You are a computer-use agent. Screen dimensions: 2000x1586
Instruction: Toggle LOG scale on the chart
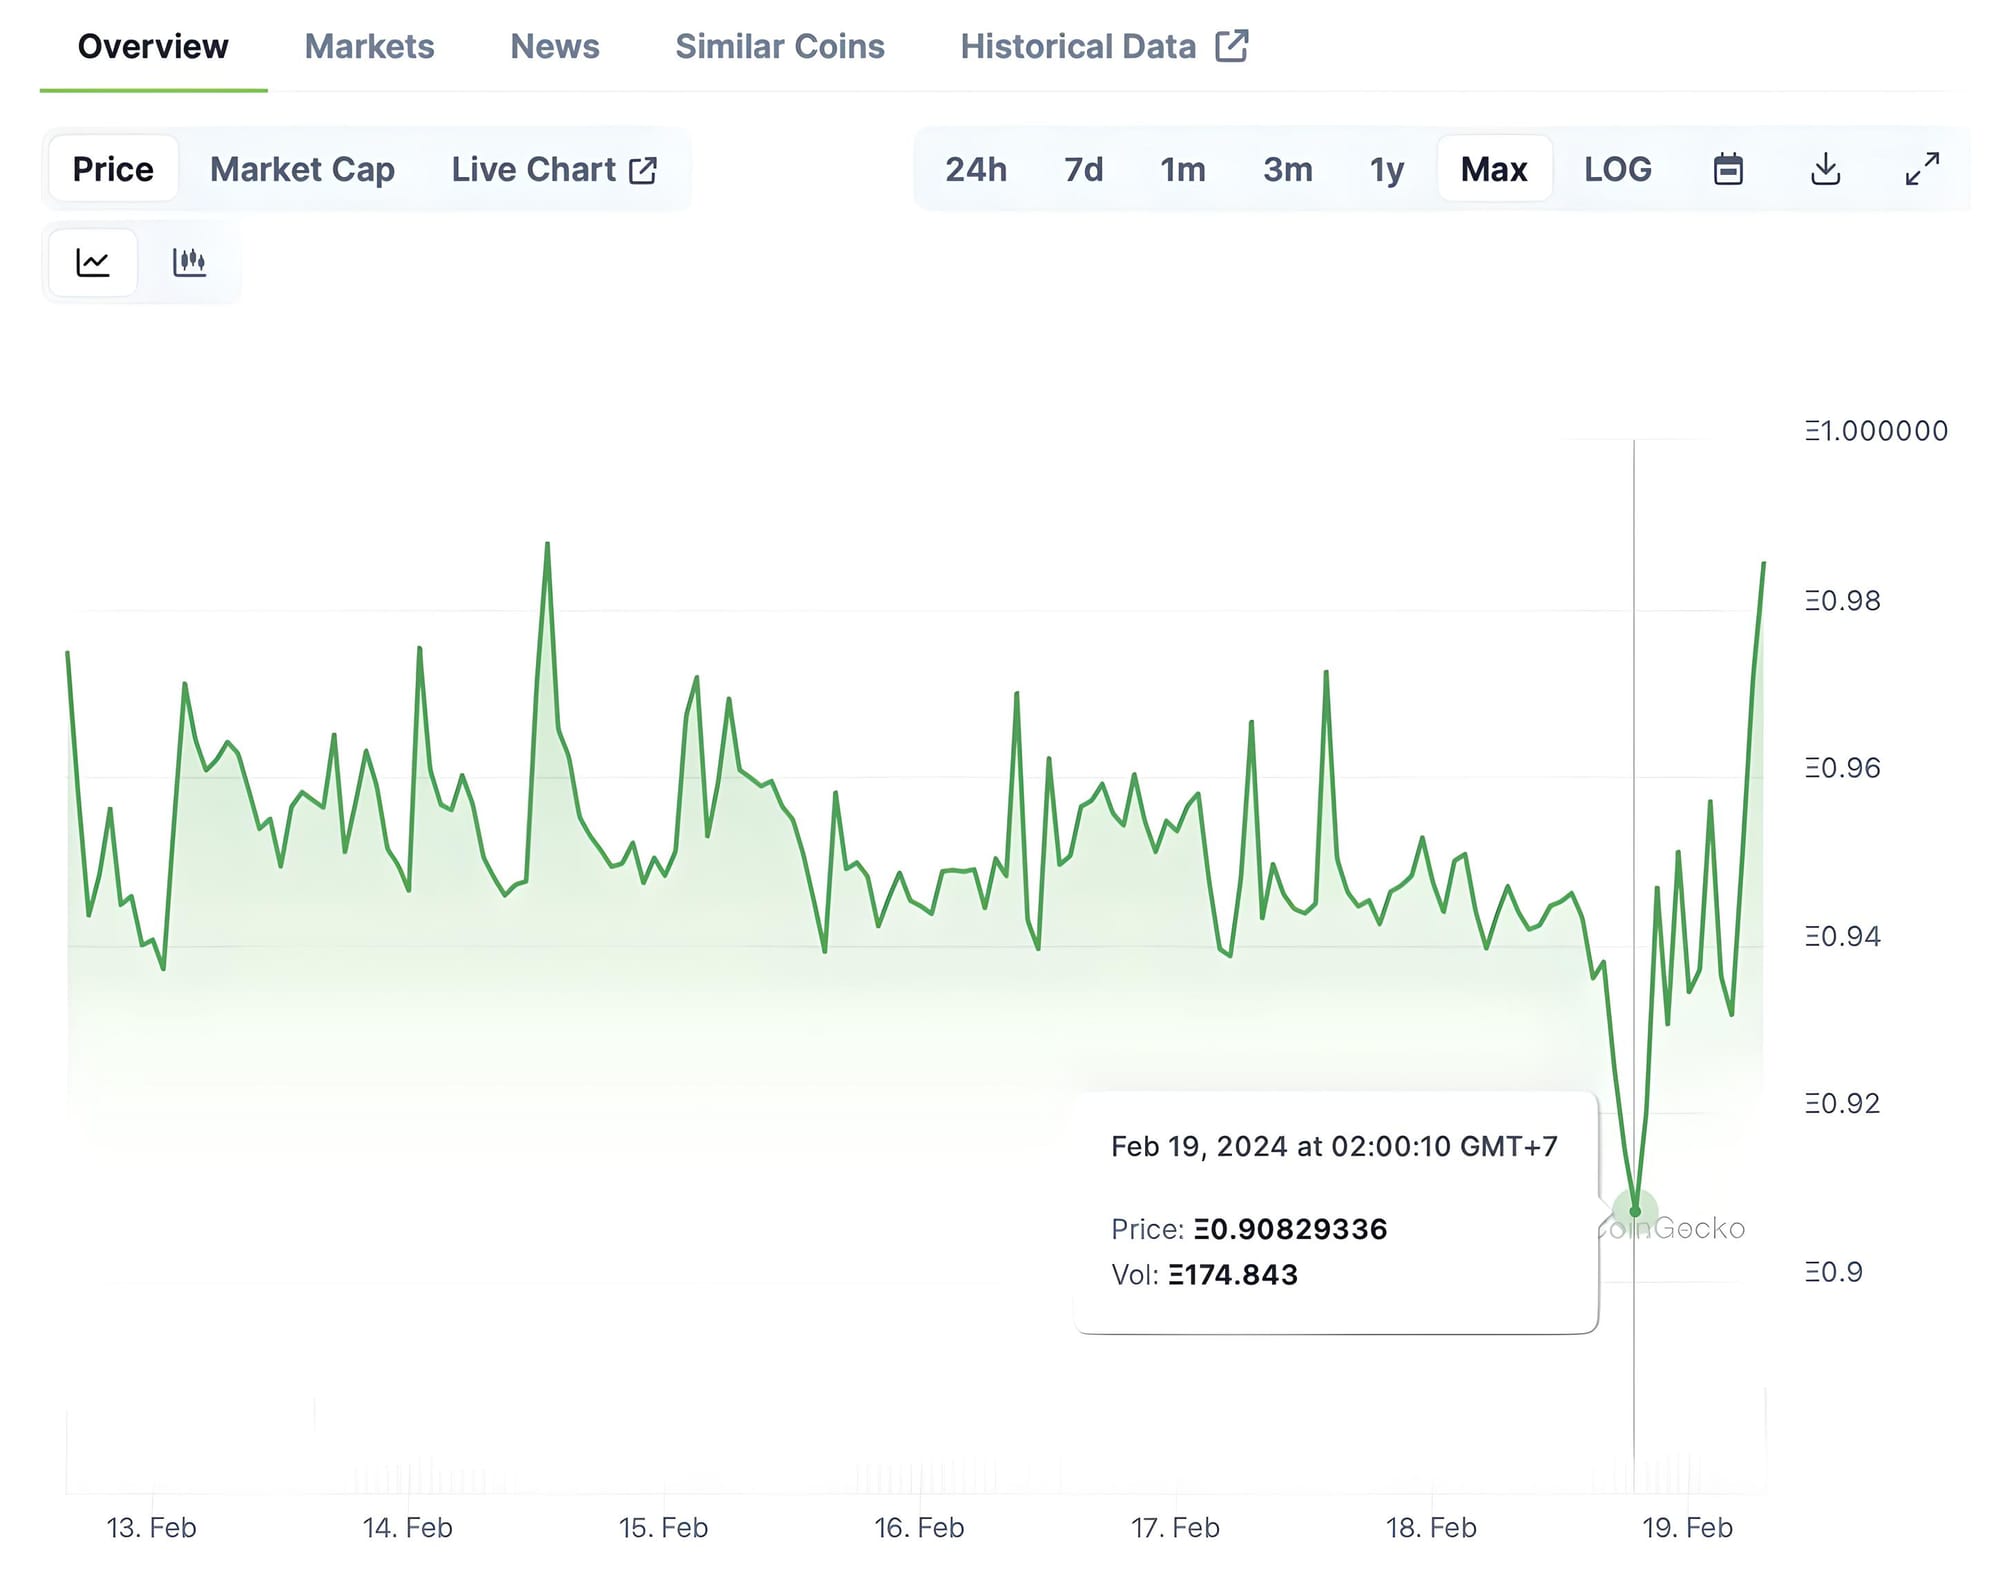click(1617, 169)
